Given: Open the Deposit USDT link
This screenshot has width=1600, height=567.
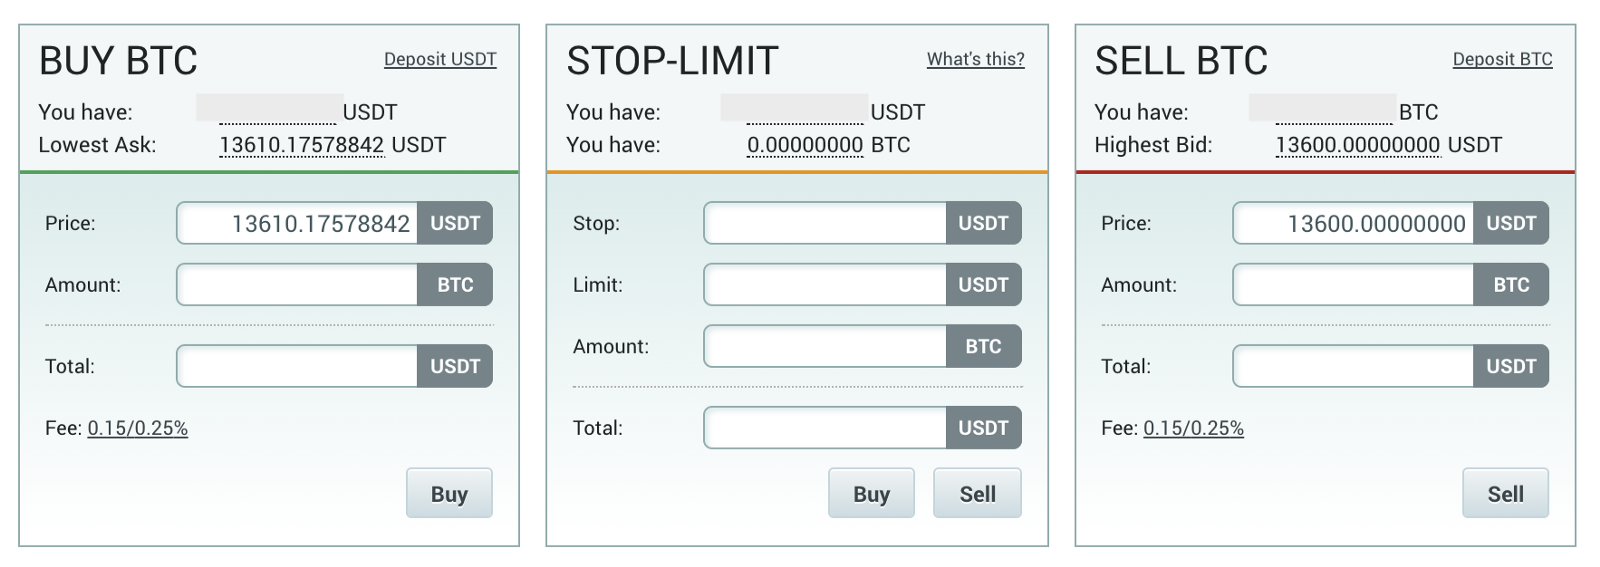Looking at the screenshot, I should point(440,59).
